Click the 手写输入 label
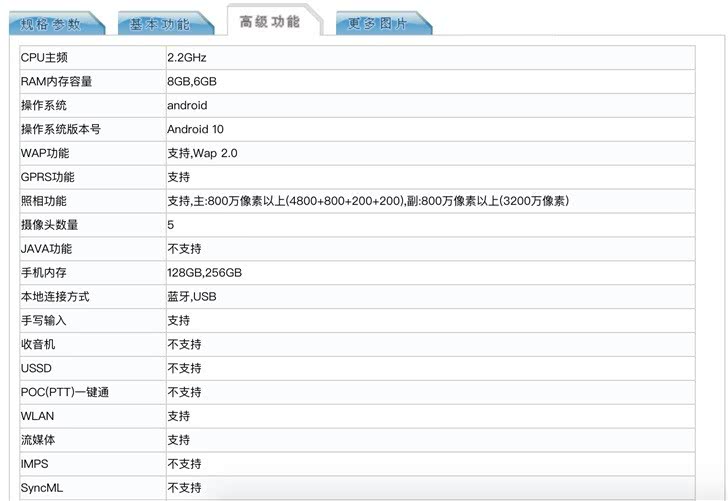Screen dimensions: 728x501 (44, 321)
